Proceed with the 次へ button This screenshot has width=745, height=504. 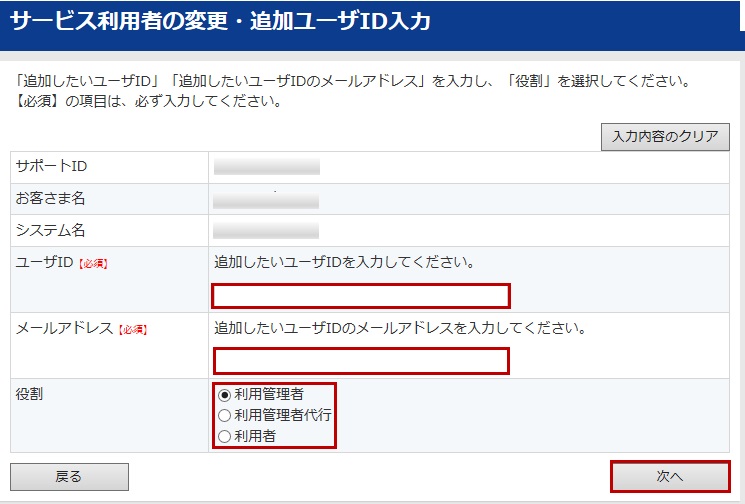(x=670, y=477)
